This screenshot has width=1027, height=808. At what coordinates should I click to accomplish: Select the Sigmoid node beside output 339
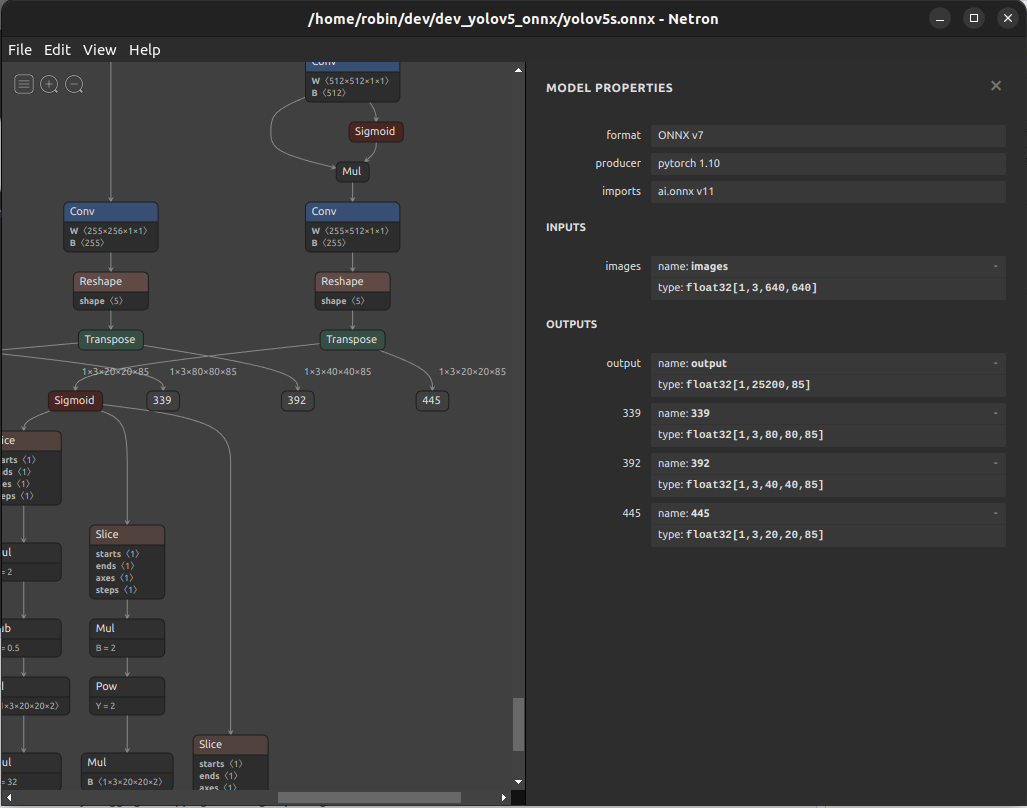[x=75, y=401]
